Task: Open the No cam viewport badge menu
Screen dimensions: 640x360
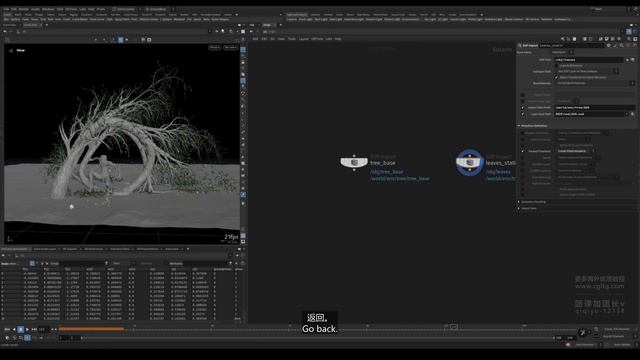Action: (x=231, y=48)
